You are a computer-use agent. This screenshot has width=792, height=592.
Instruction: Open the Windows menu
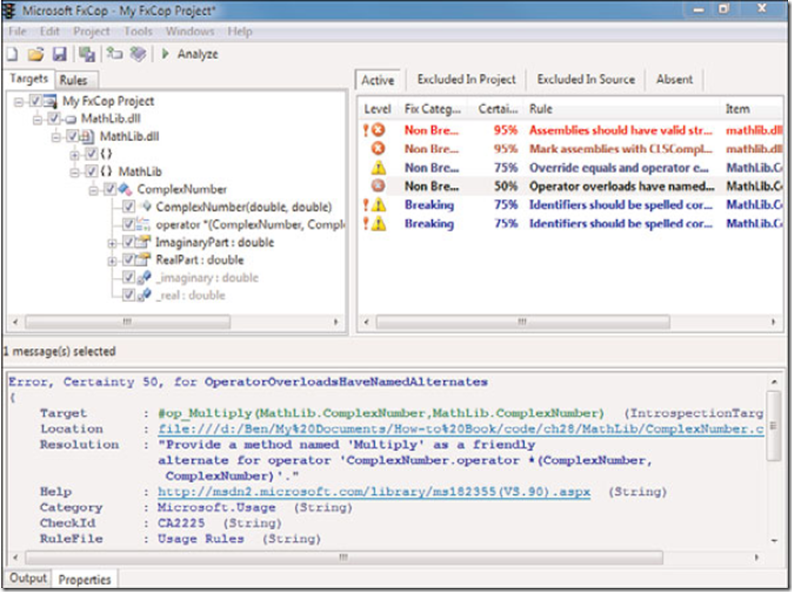pos(190,31)
